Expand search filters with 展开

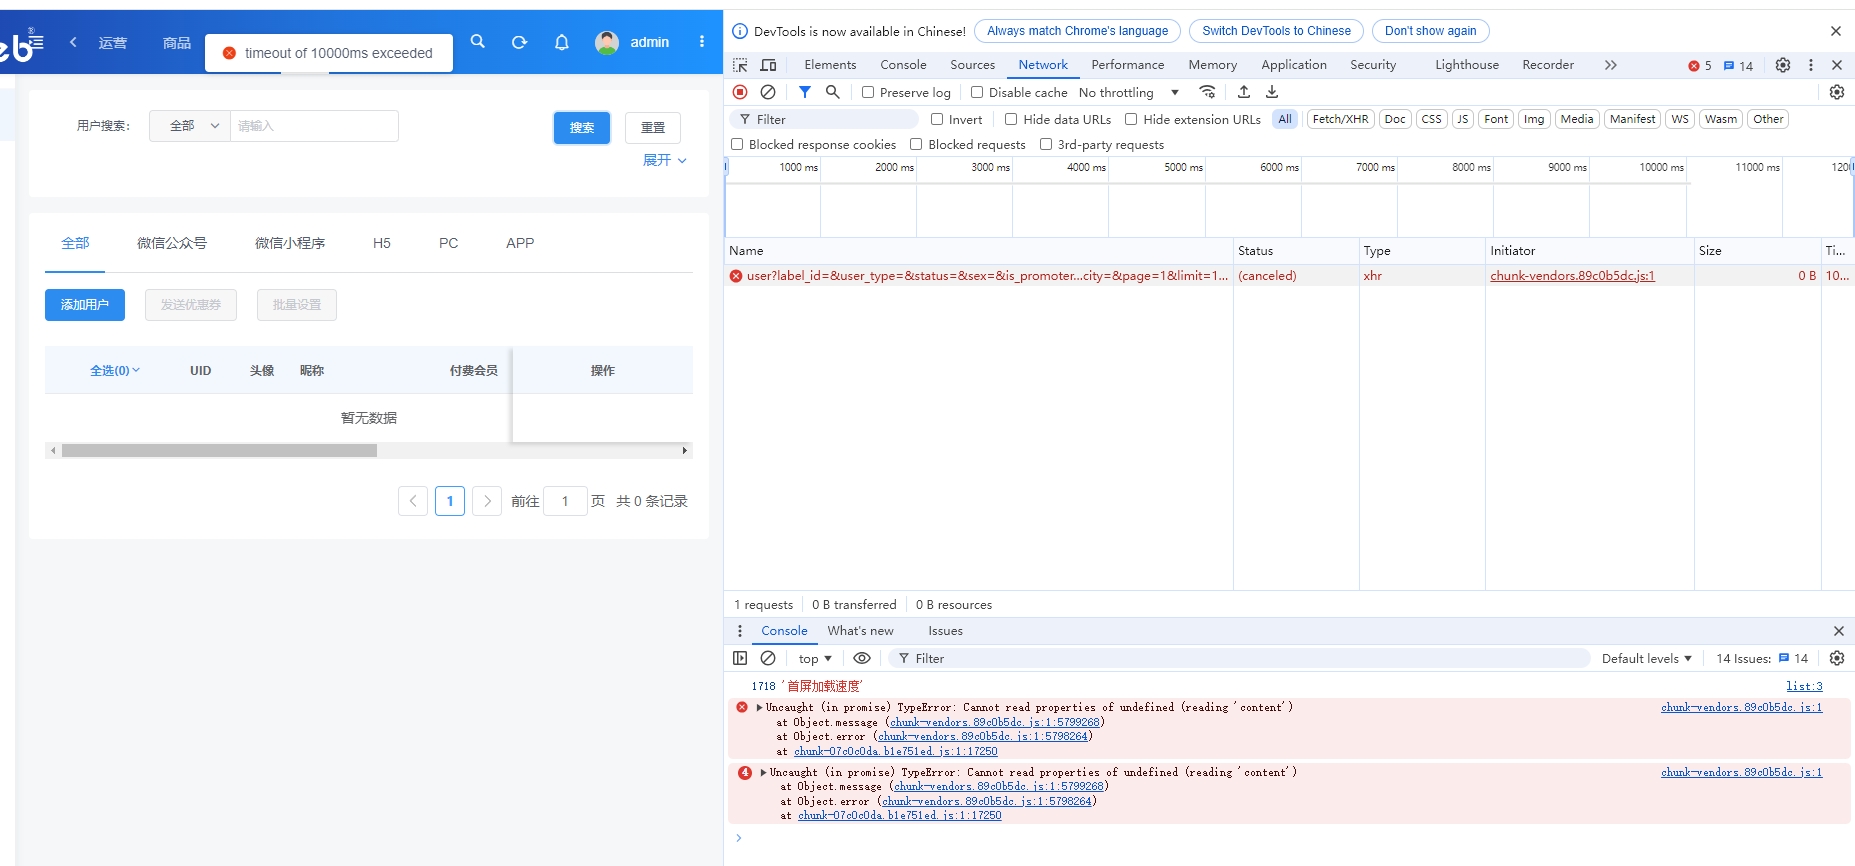[664, 160]
